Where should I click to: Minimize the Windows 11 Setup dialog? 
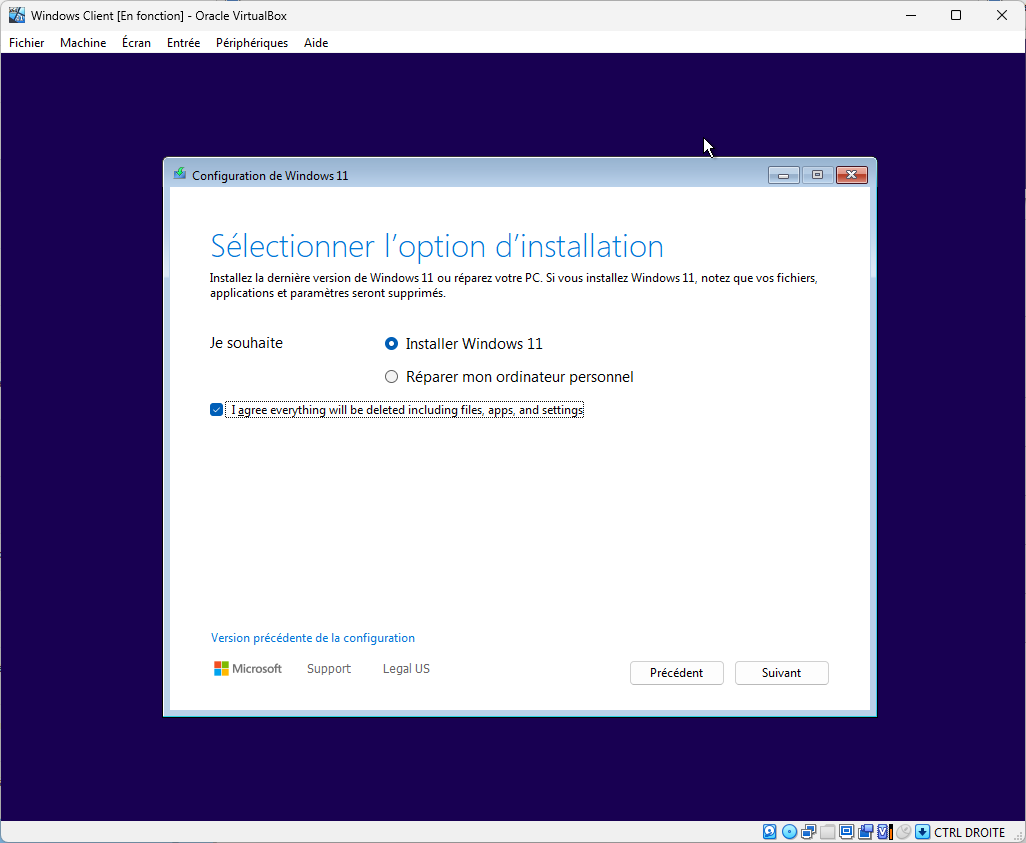click(783, 175)
